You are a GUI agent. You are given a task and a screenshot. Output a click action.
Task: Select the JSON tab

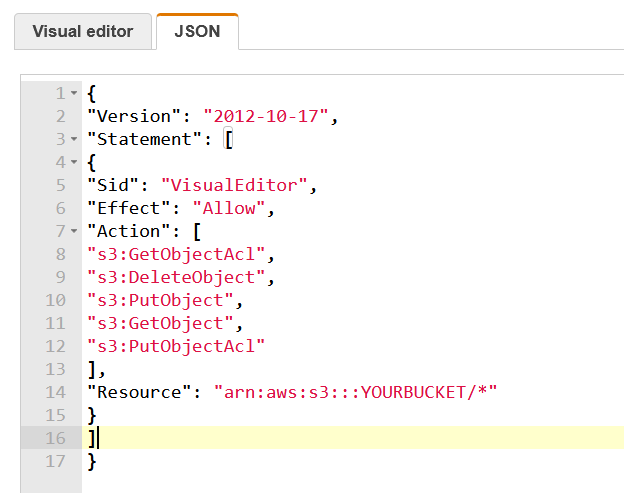pyautogui.click(x=197, y=31)
